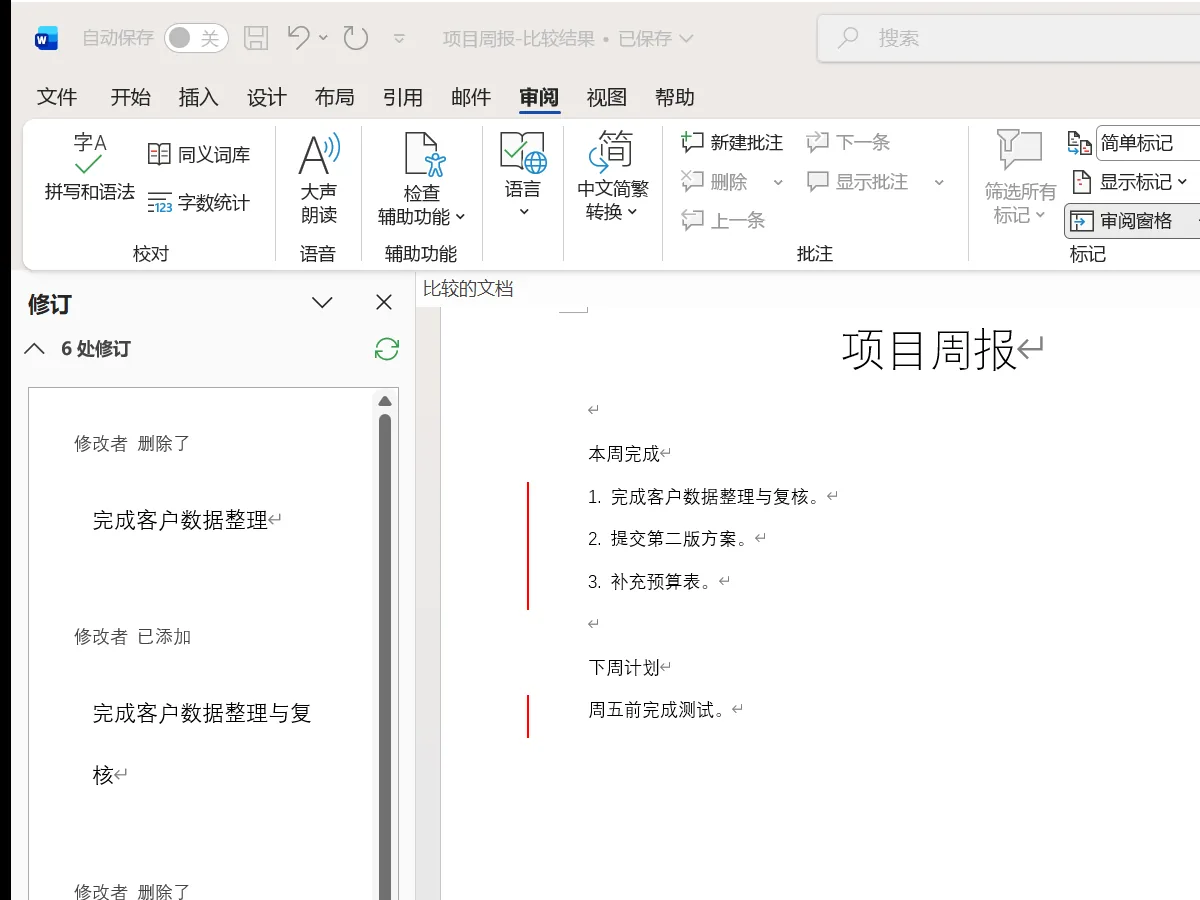Click the line 周五前完成测试
Viewport: 1200px width, 900px height.
pos(656,710)
